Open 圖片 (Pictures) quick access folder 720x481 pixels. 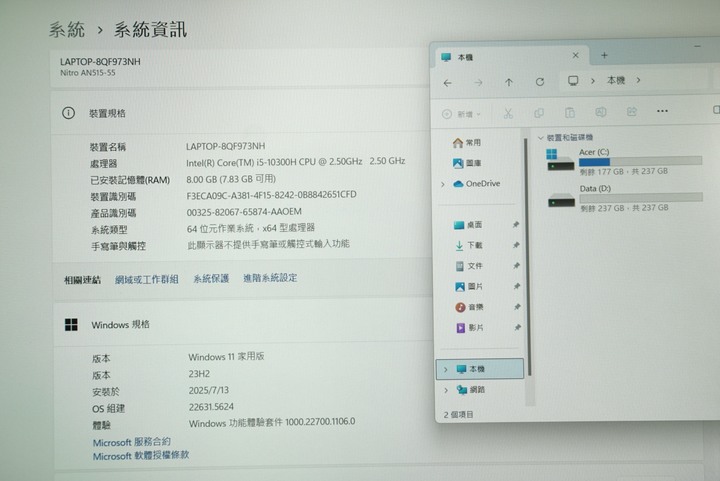click(469, 287)
